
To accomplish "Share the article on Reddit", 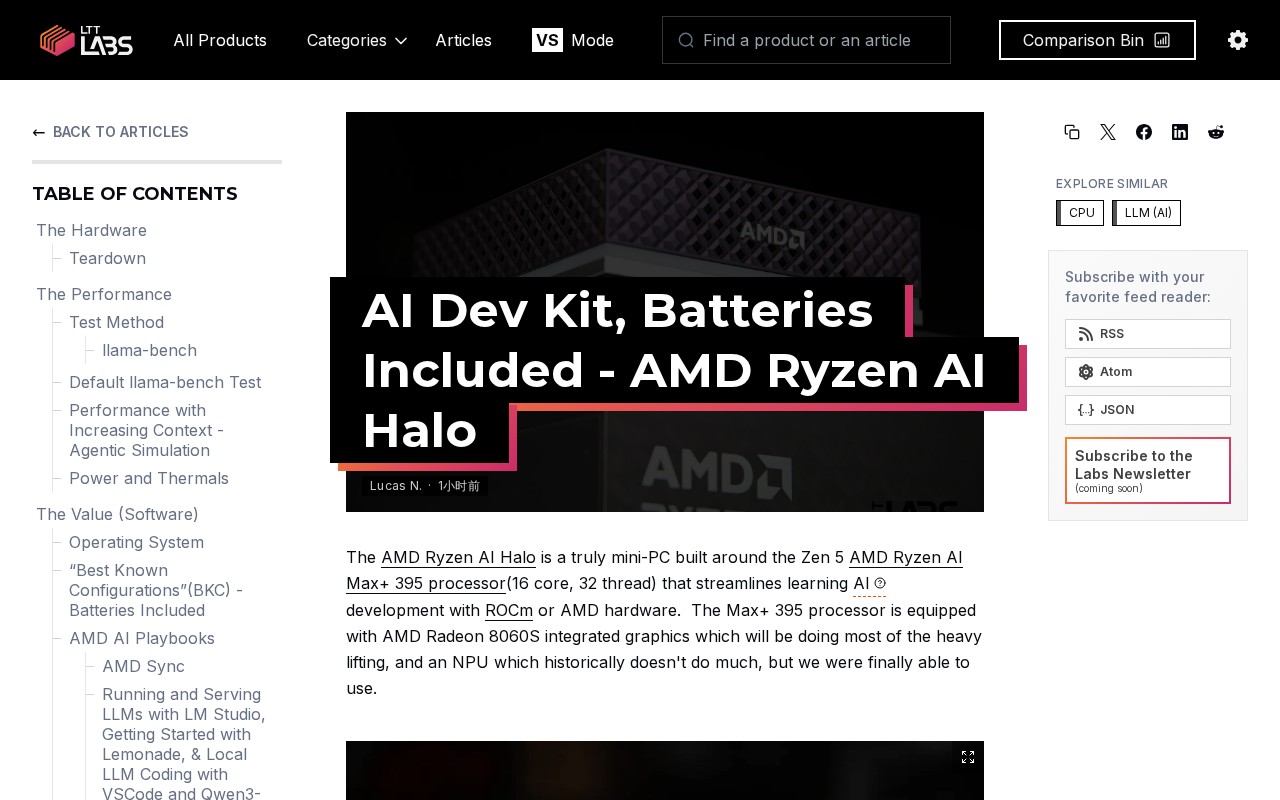I will click(x=1216, y=132).
